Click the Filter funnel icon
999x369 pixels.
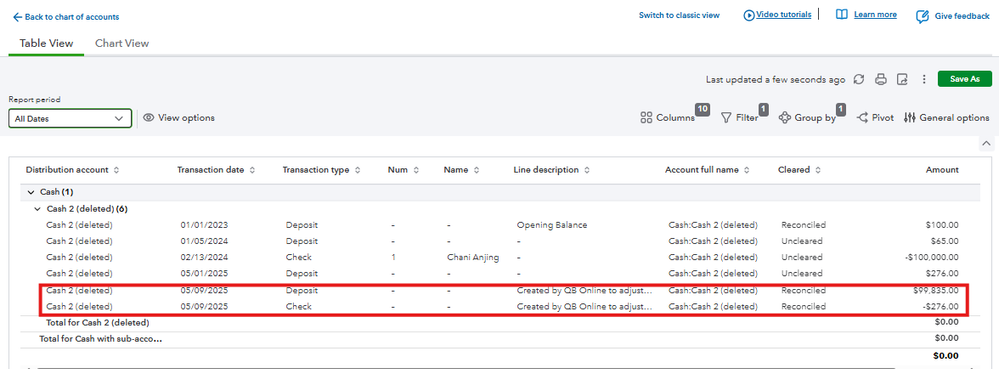click(726, 118)
